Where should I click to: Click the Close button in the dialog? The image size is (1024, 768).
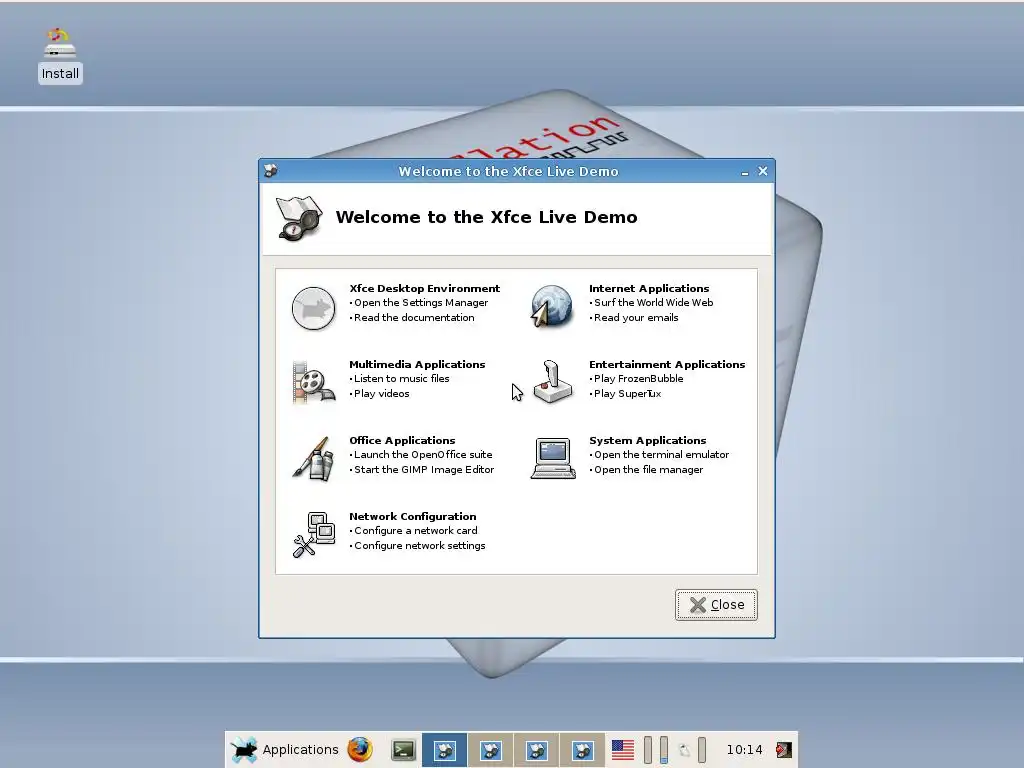coord(716,605)
